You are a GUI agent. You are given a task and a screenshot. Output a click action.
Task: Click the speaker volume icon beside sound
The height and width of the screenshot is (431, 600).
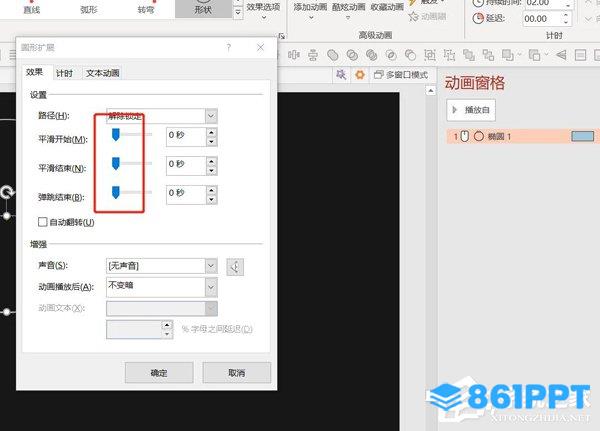tap(235, 267)
